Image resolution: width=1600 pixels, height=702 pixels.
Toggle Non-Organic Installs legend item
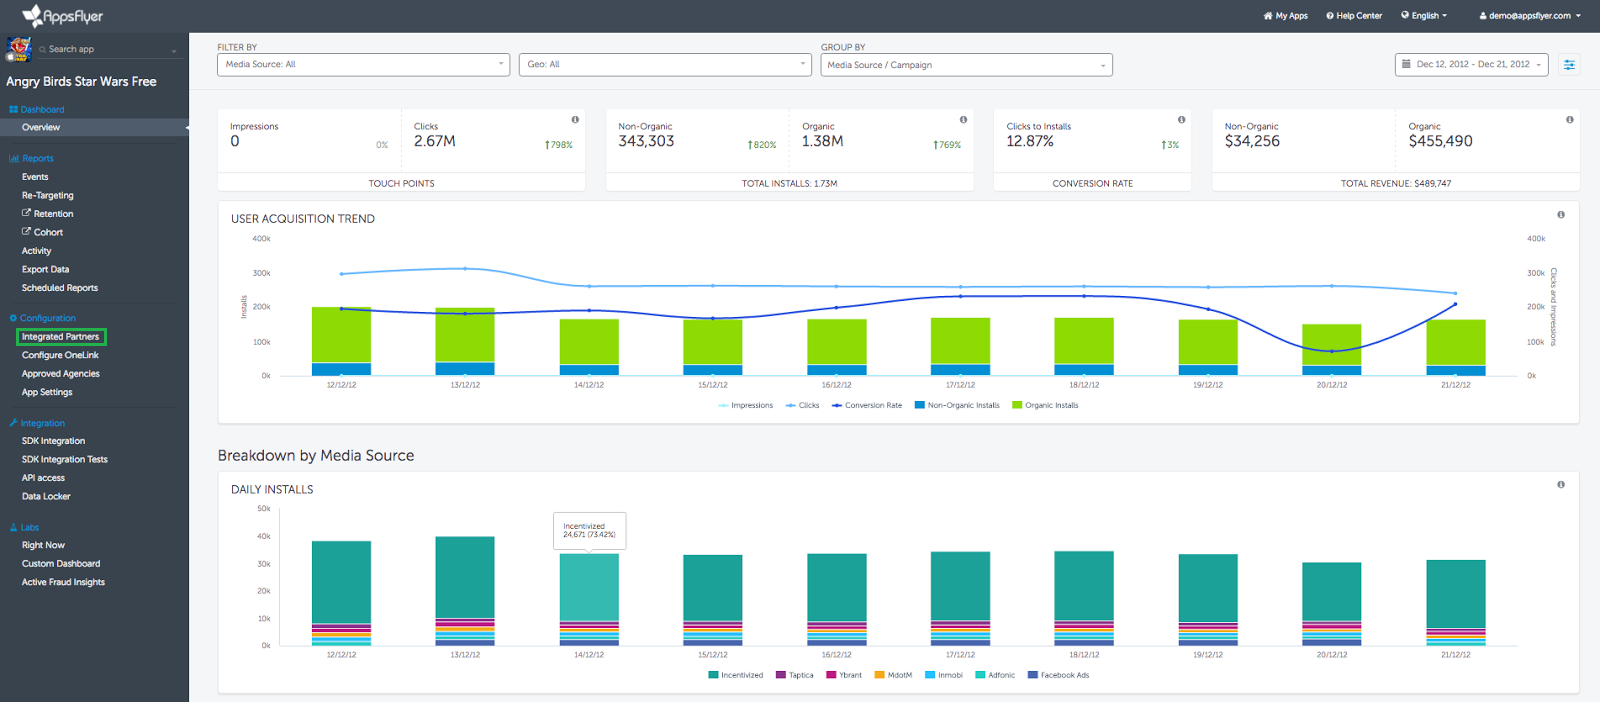(957, 406)
